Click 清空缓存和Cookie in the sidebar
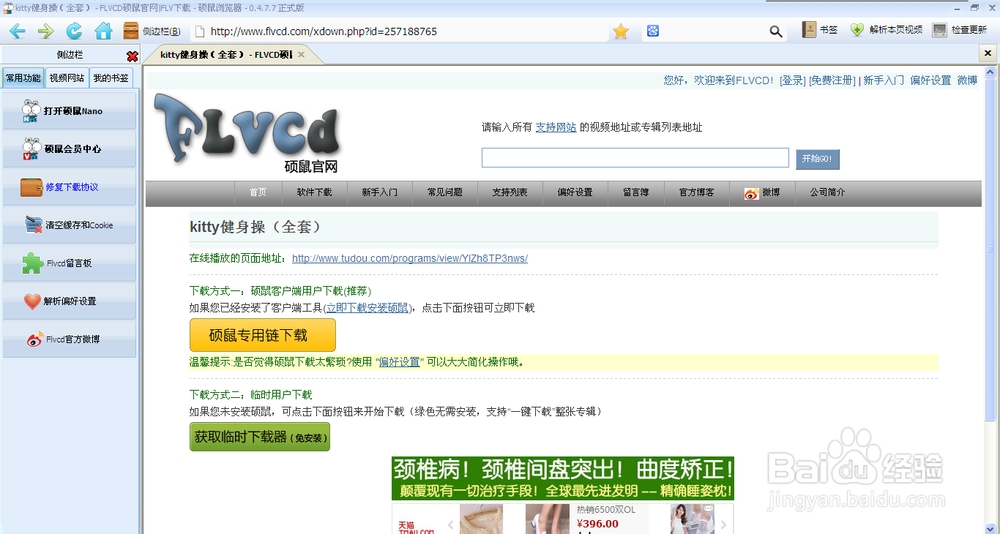This screenshot has height=534, width=1000. (70, 225)
